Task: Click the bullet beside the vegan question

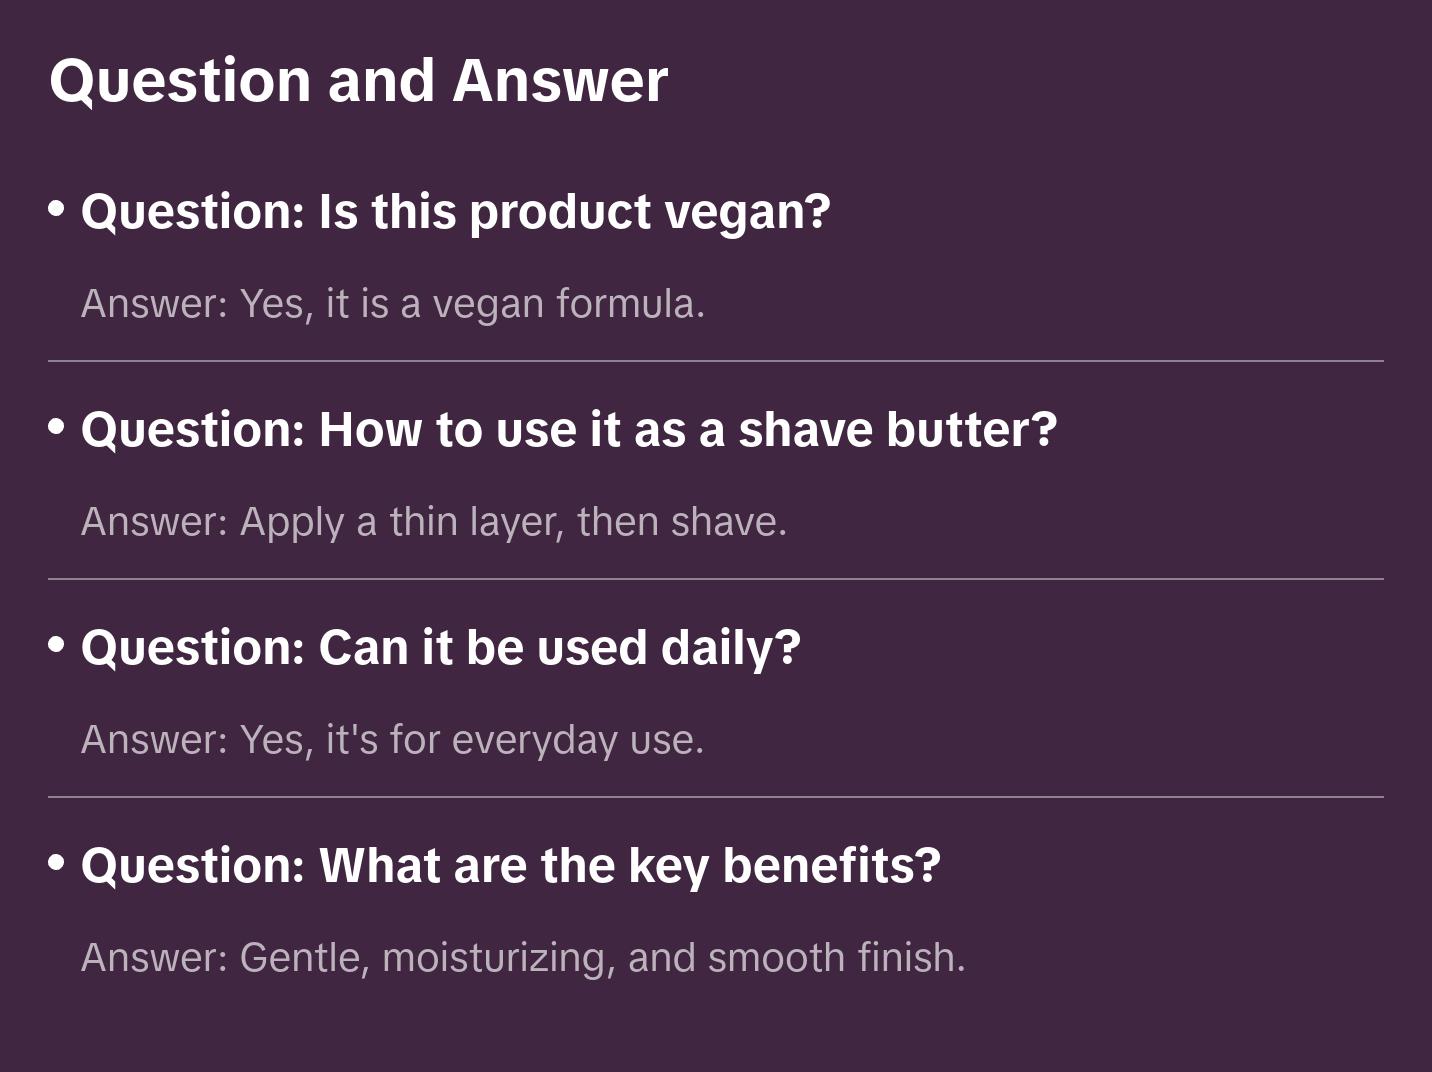Action: 57,209
